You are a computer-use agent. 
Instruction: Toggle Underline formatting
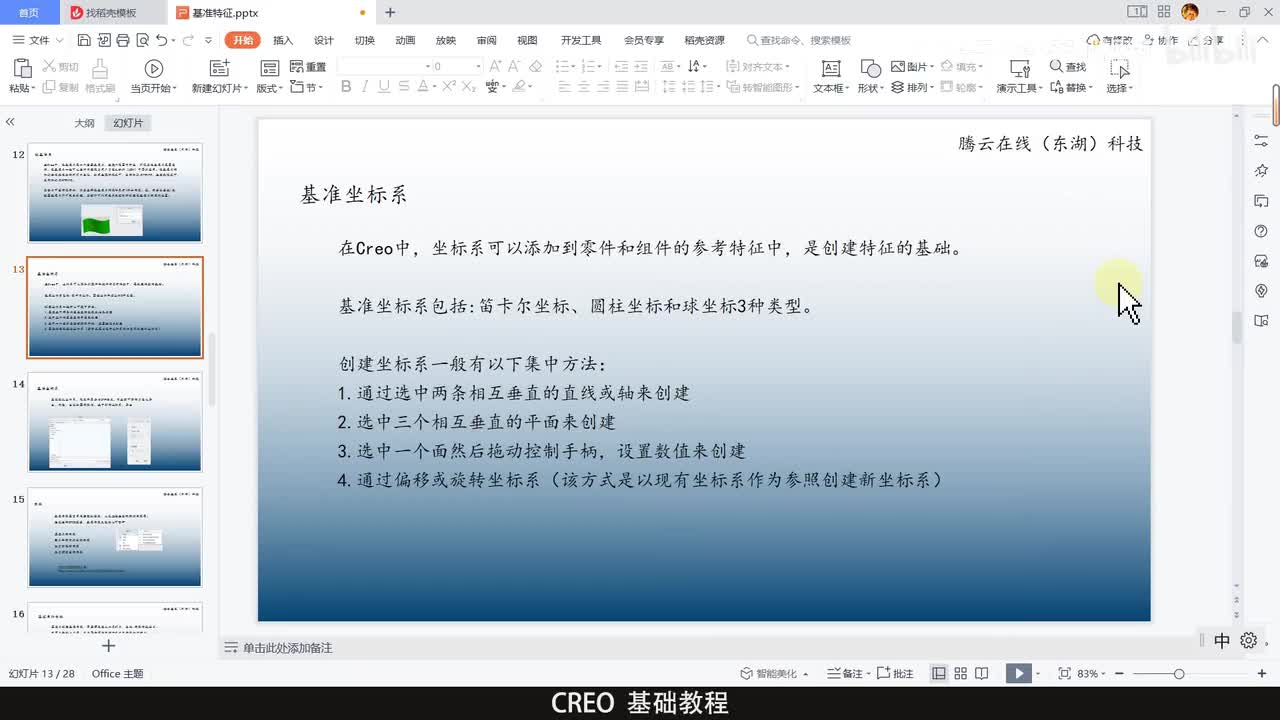(384, 87)
